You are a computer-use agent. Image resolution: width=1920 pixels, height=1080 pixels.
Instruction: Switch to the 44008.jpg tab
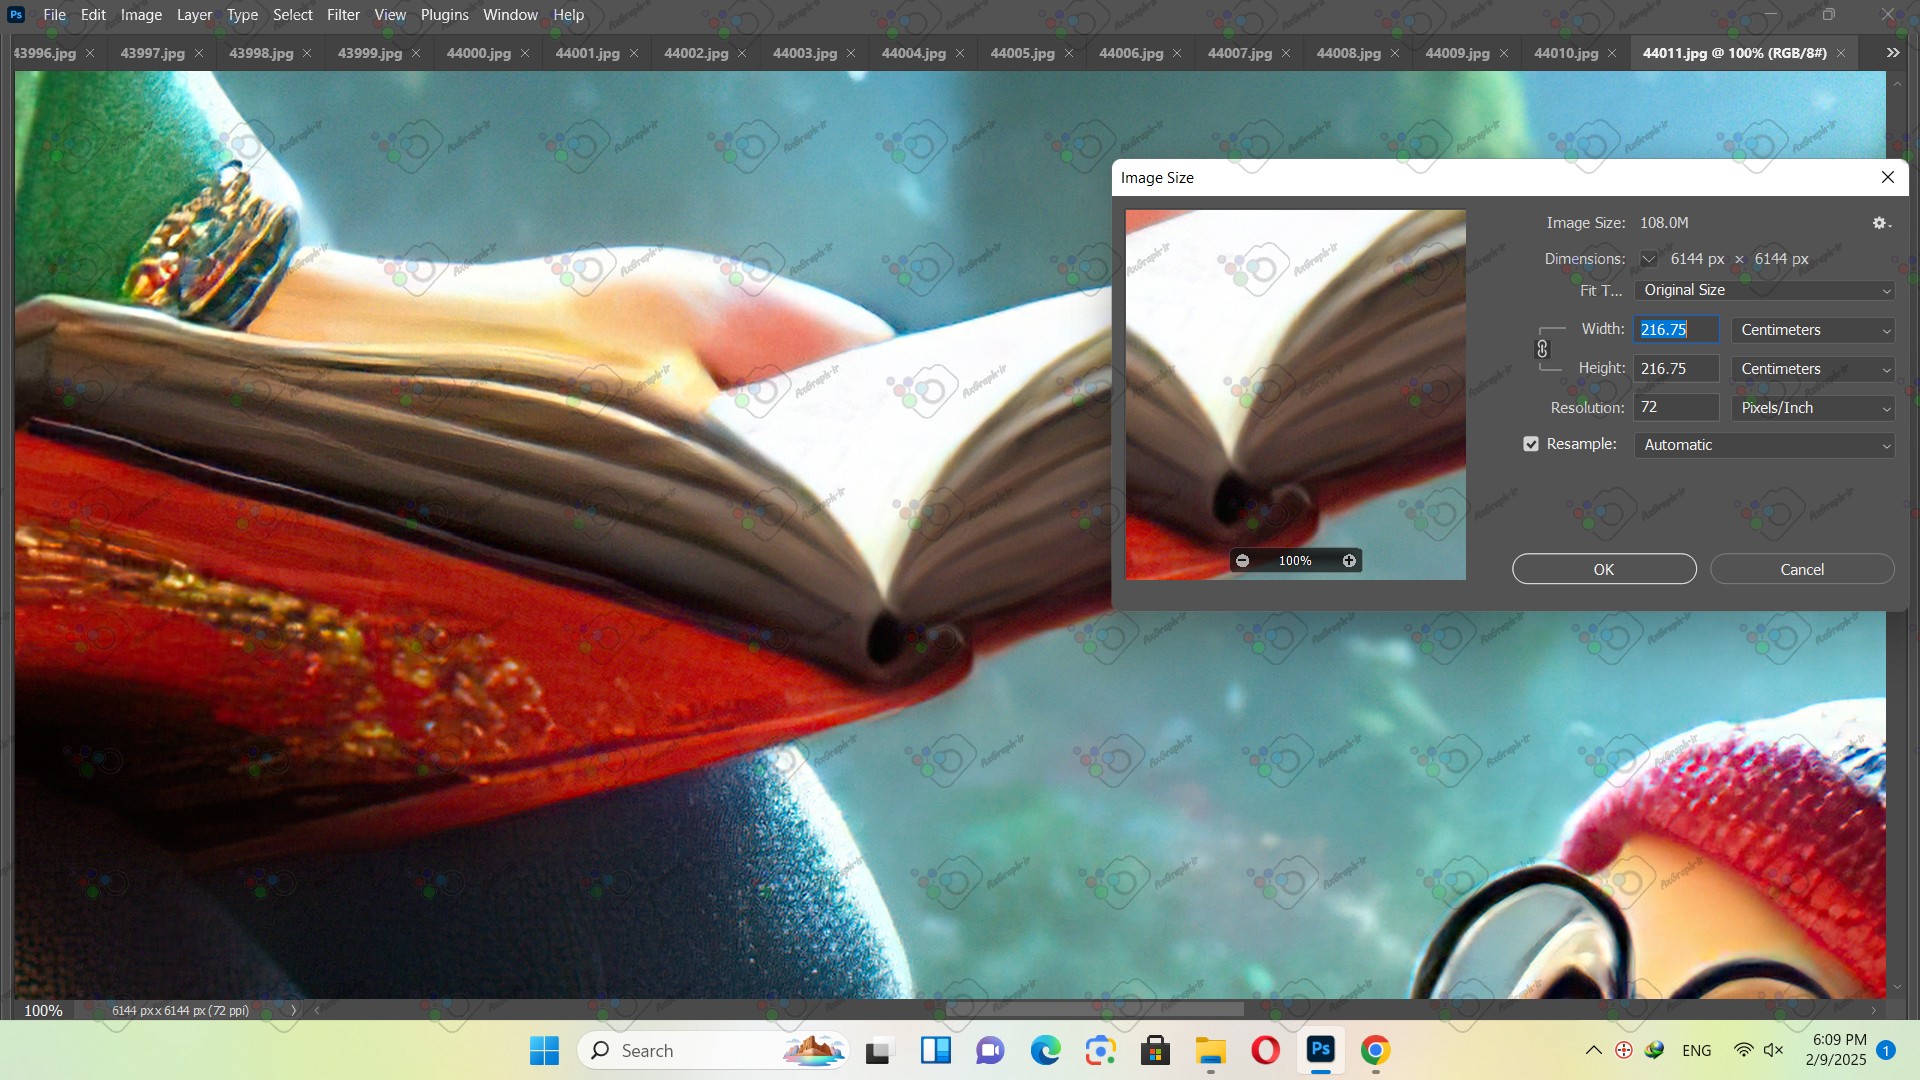click(1348, 53)
